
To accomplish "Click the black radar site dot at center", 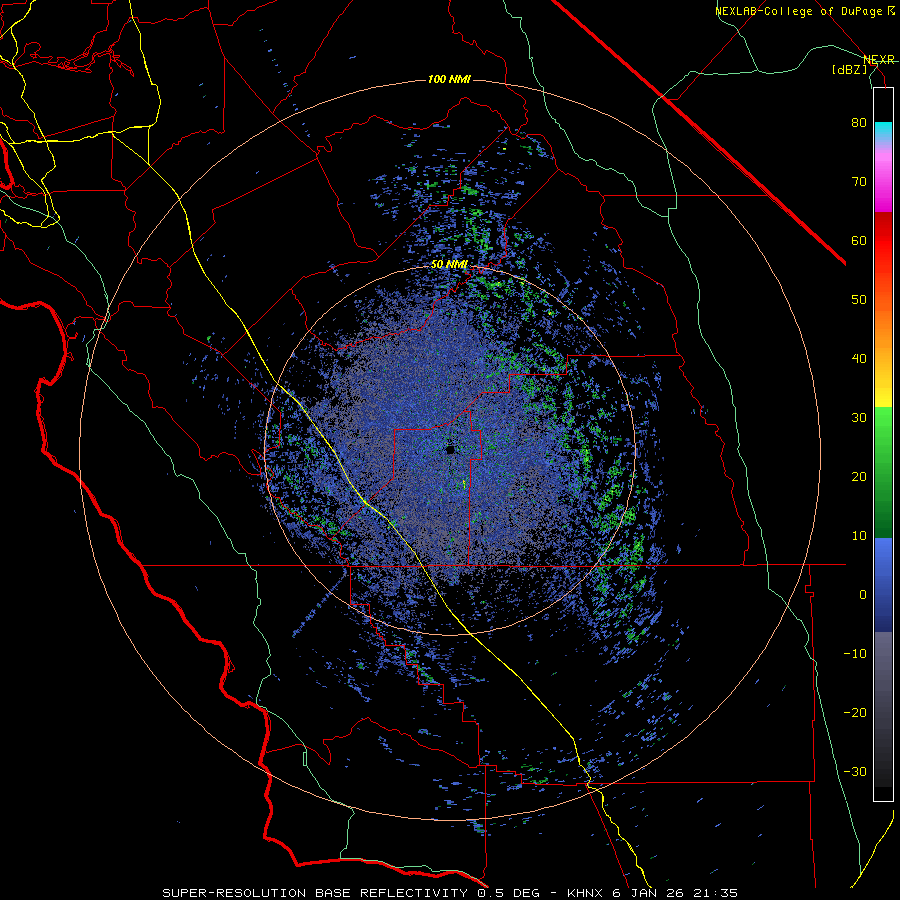I will click(450, 449).
